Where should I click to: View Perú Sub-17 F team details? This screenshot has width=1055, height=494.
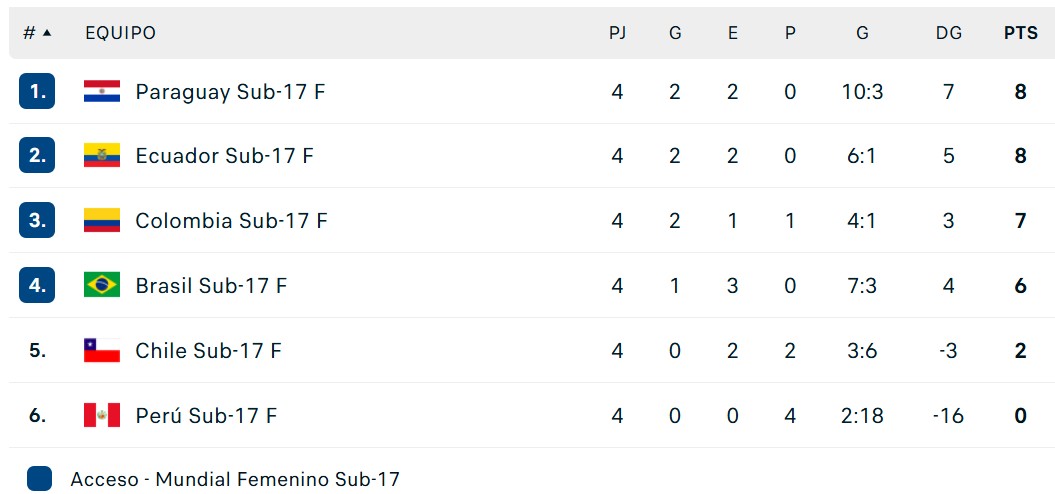(x=206, y=415)
